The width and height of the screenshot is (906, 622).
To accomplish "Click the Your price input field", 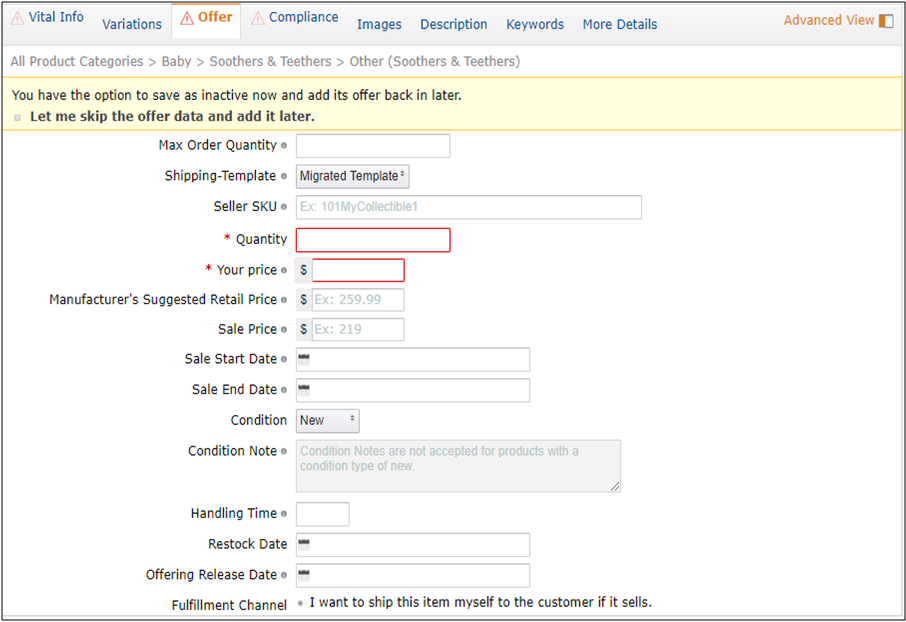I will [358, 270].
